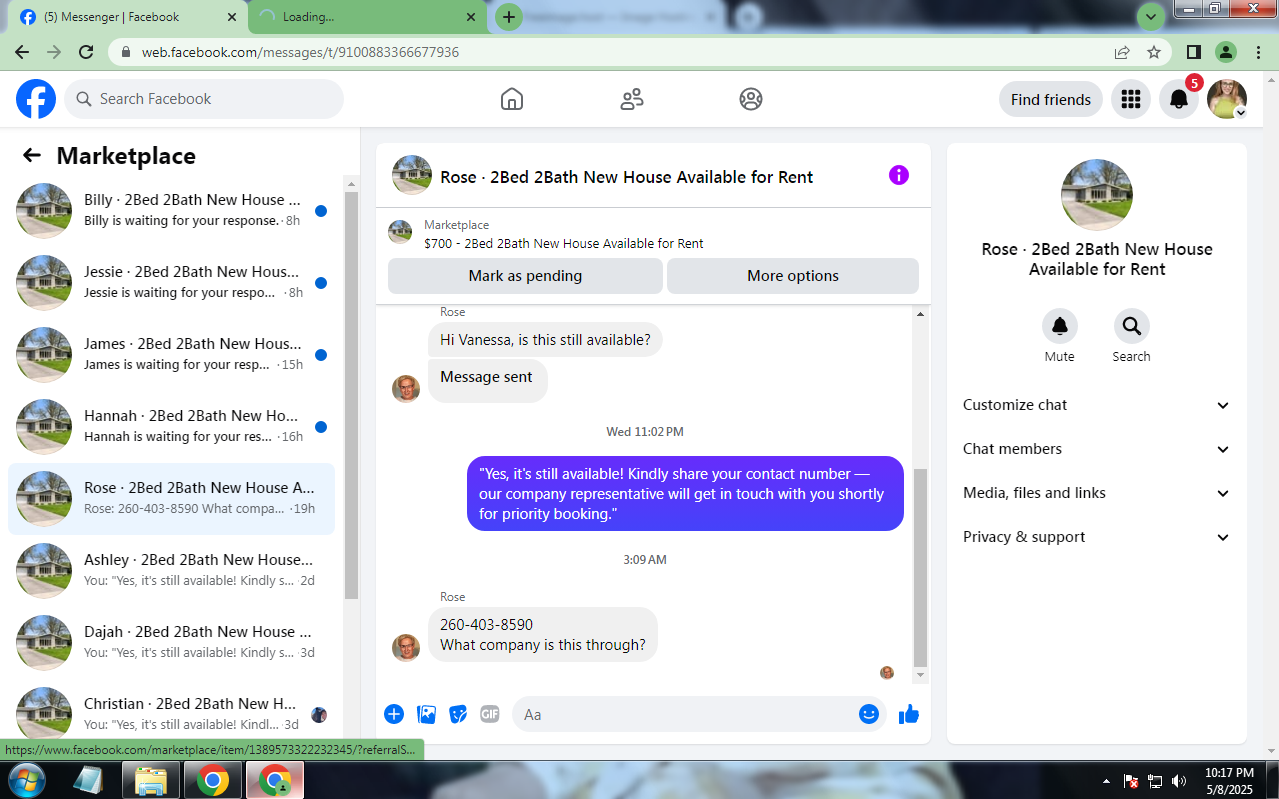The width and height of the screenshot is (1279, 799).
Task: Expand Customize chat section
Action: pos(1097,405)
